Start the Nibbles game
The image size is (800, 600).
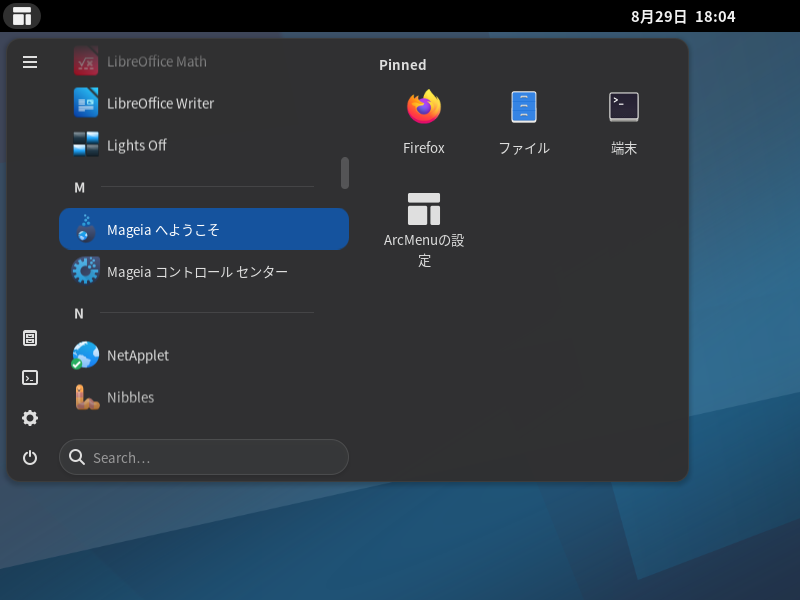pos(204,397)
